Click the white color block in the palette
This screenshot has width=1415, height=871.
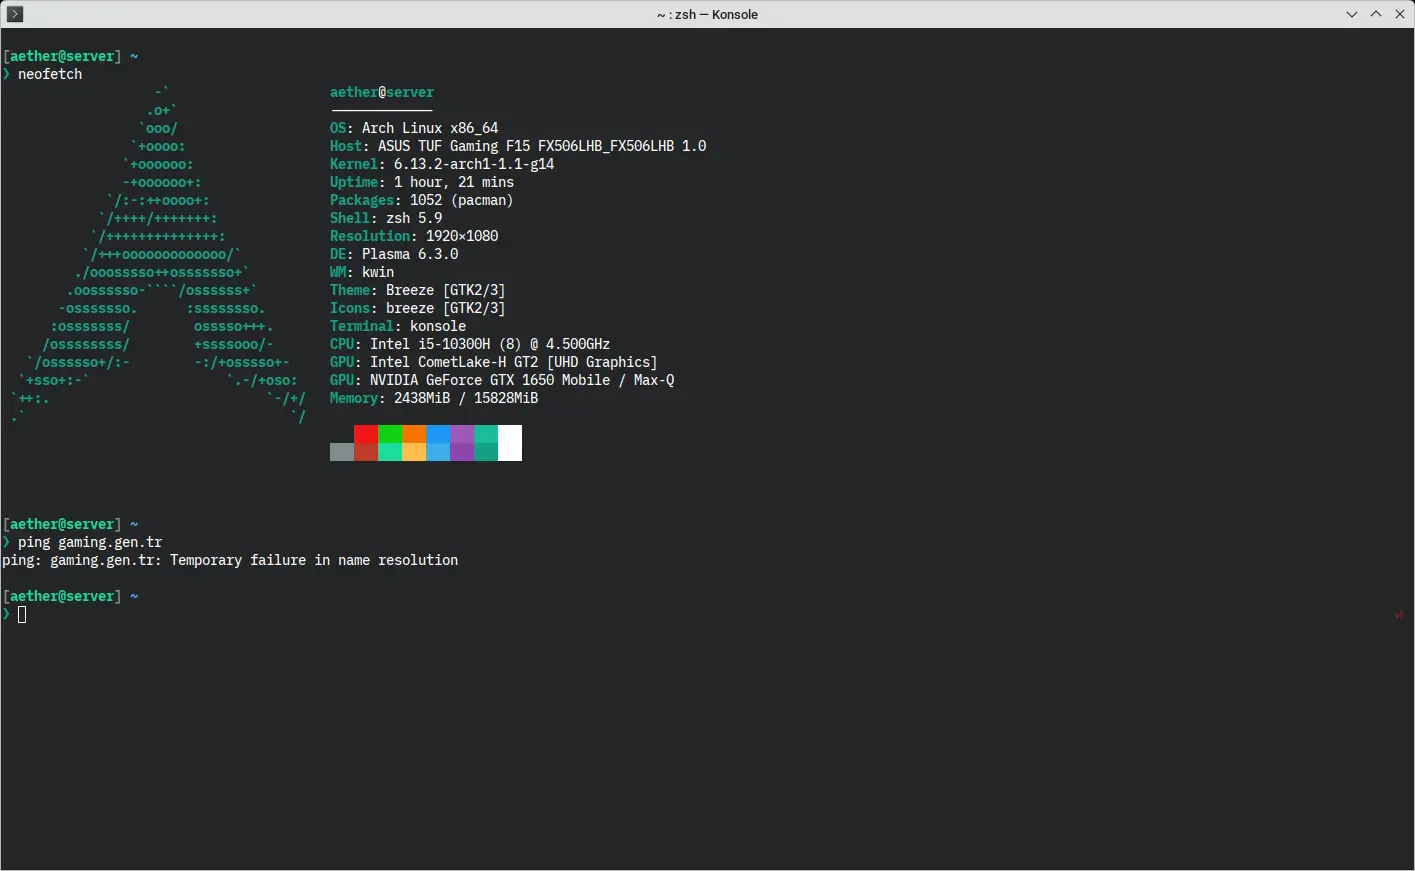coord(510,443)
